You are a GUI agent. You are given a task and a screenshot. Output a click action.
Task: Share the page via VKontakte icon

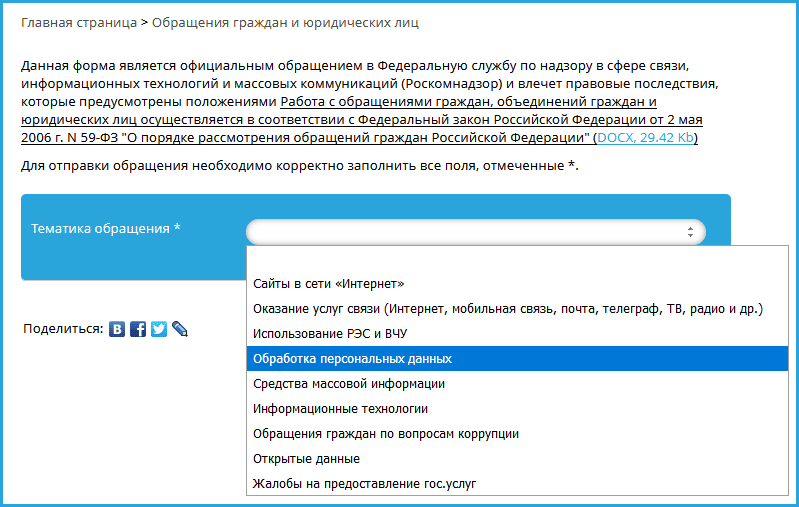pyautogui.click(x=117, y=329)
